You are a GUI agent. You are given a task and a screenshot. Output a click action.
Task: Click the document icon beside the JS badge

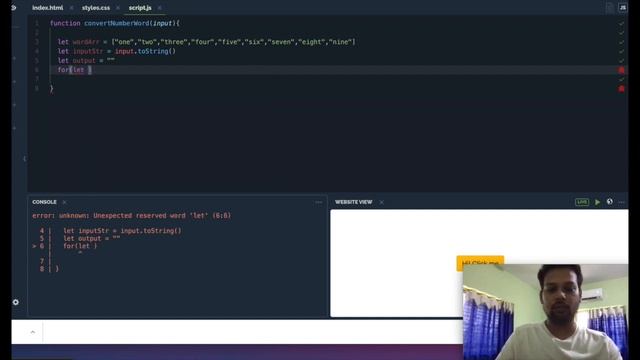(x=610, y=7)
